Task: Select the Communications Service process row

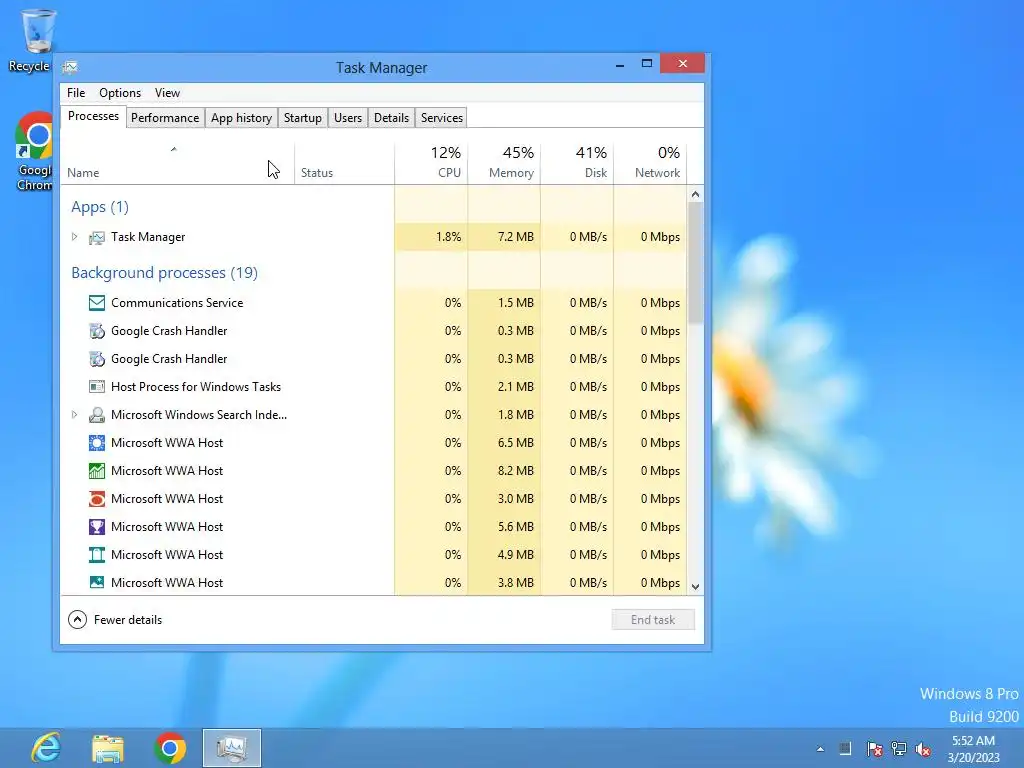Action: (x=374, y=303)
